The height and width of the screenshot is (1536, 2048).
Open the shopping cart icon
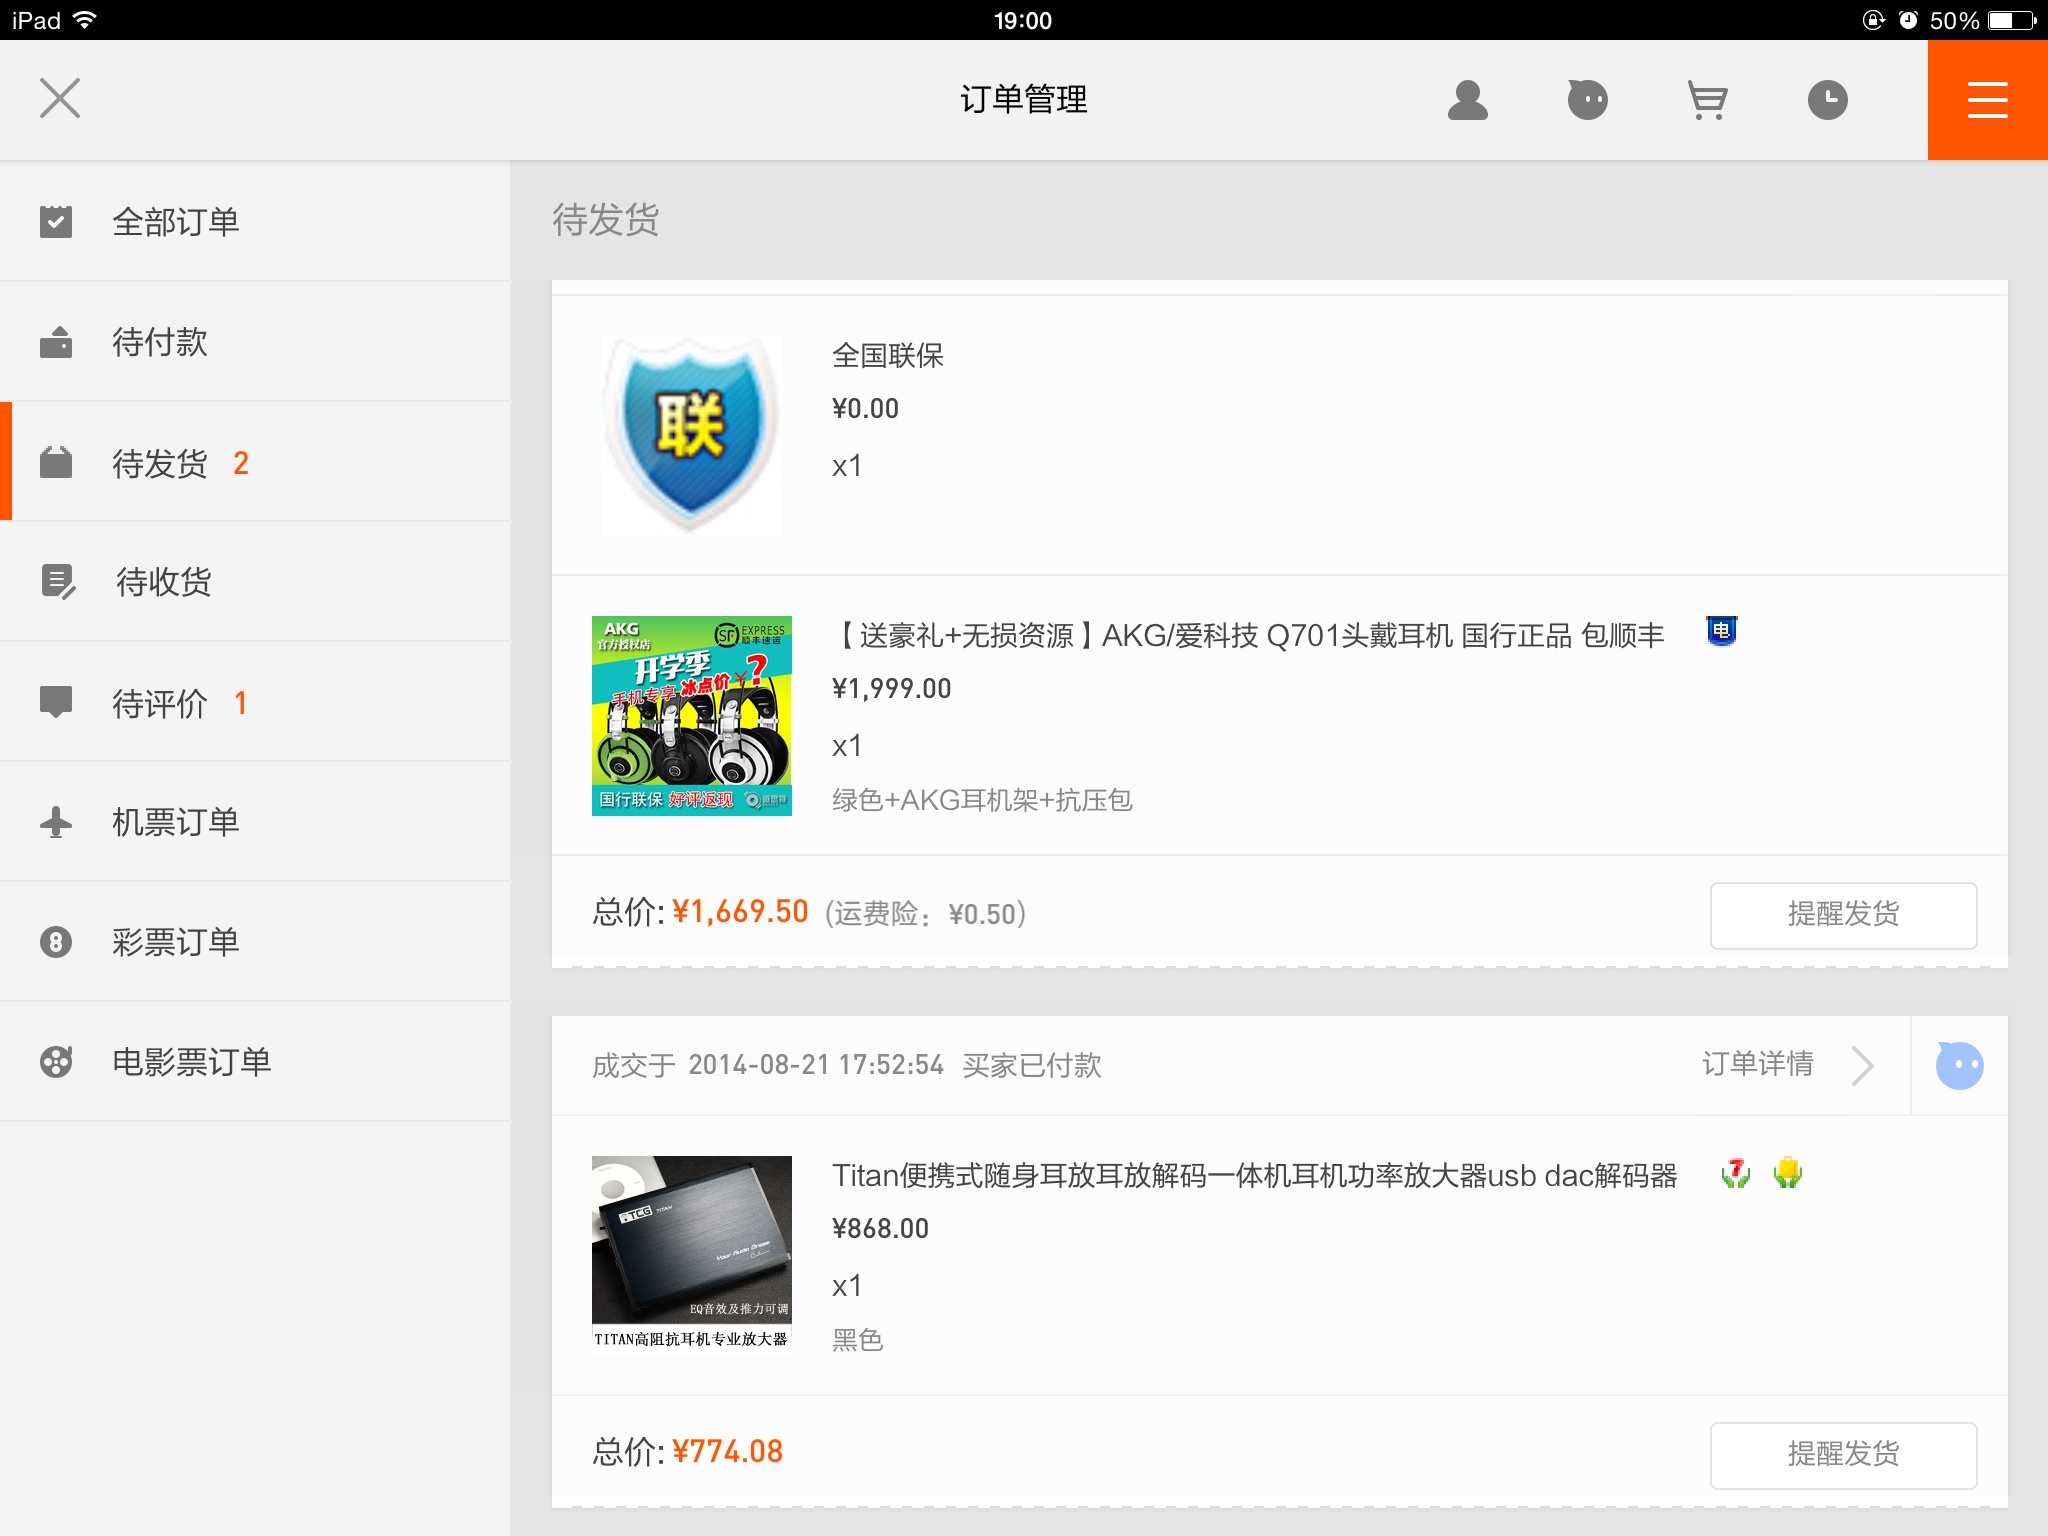[1707, 100]
